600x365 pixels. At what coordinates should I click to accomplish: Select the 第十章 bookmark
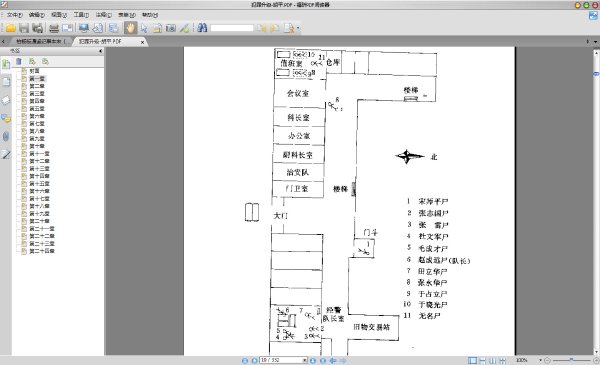point(37,146)
